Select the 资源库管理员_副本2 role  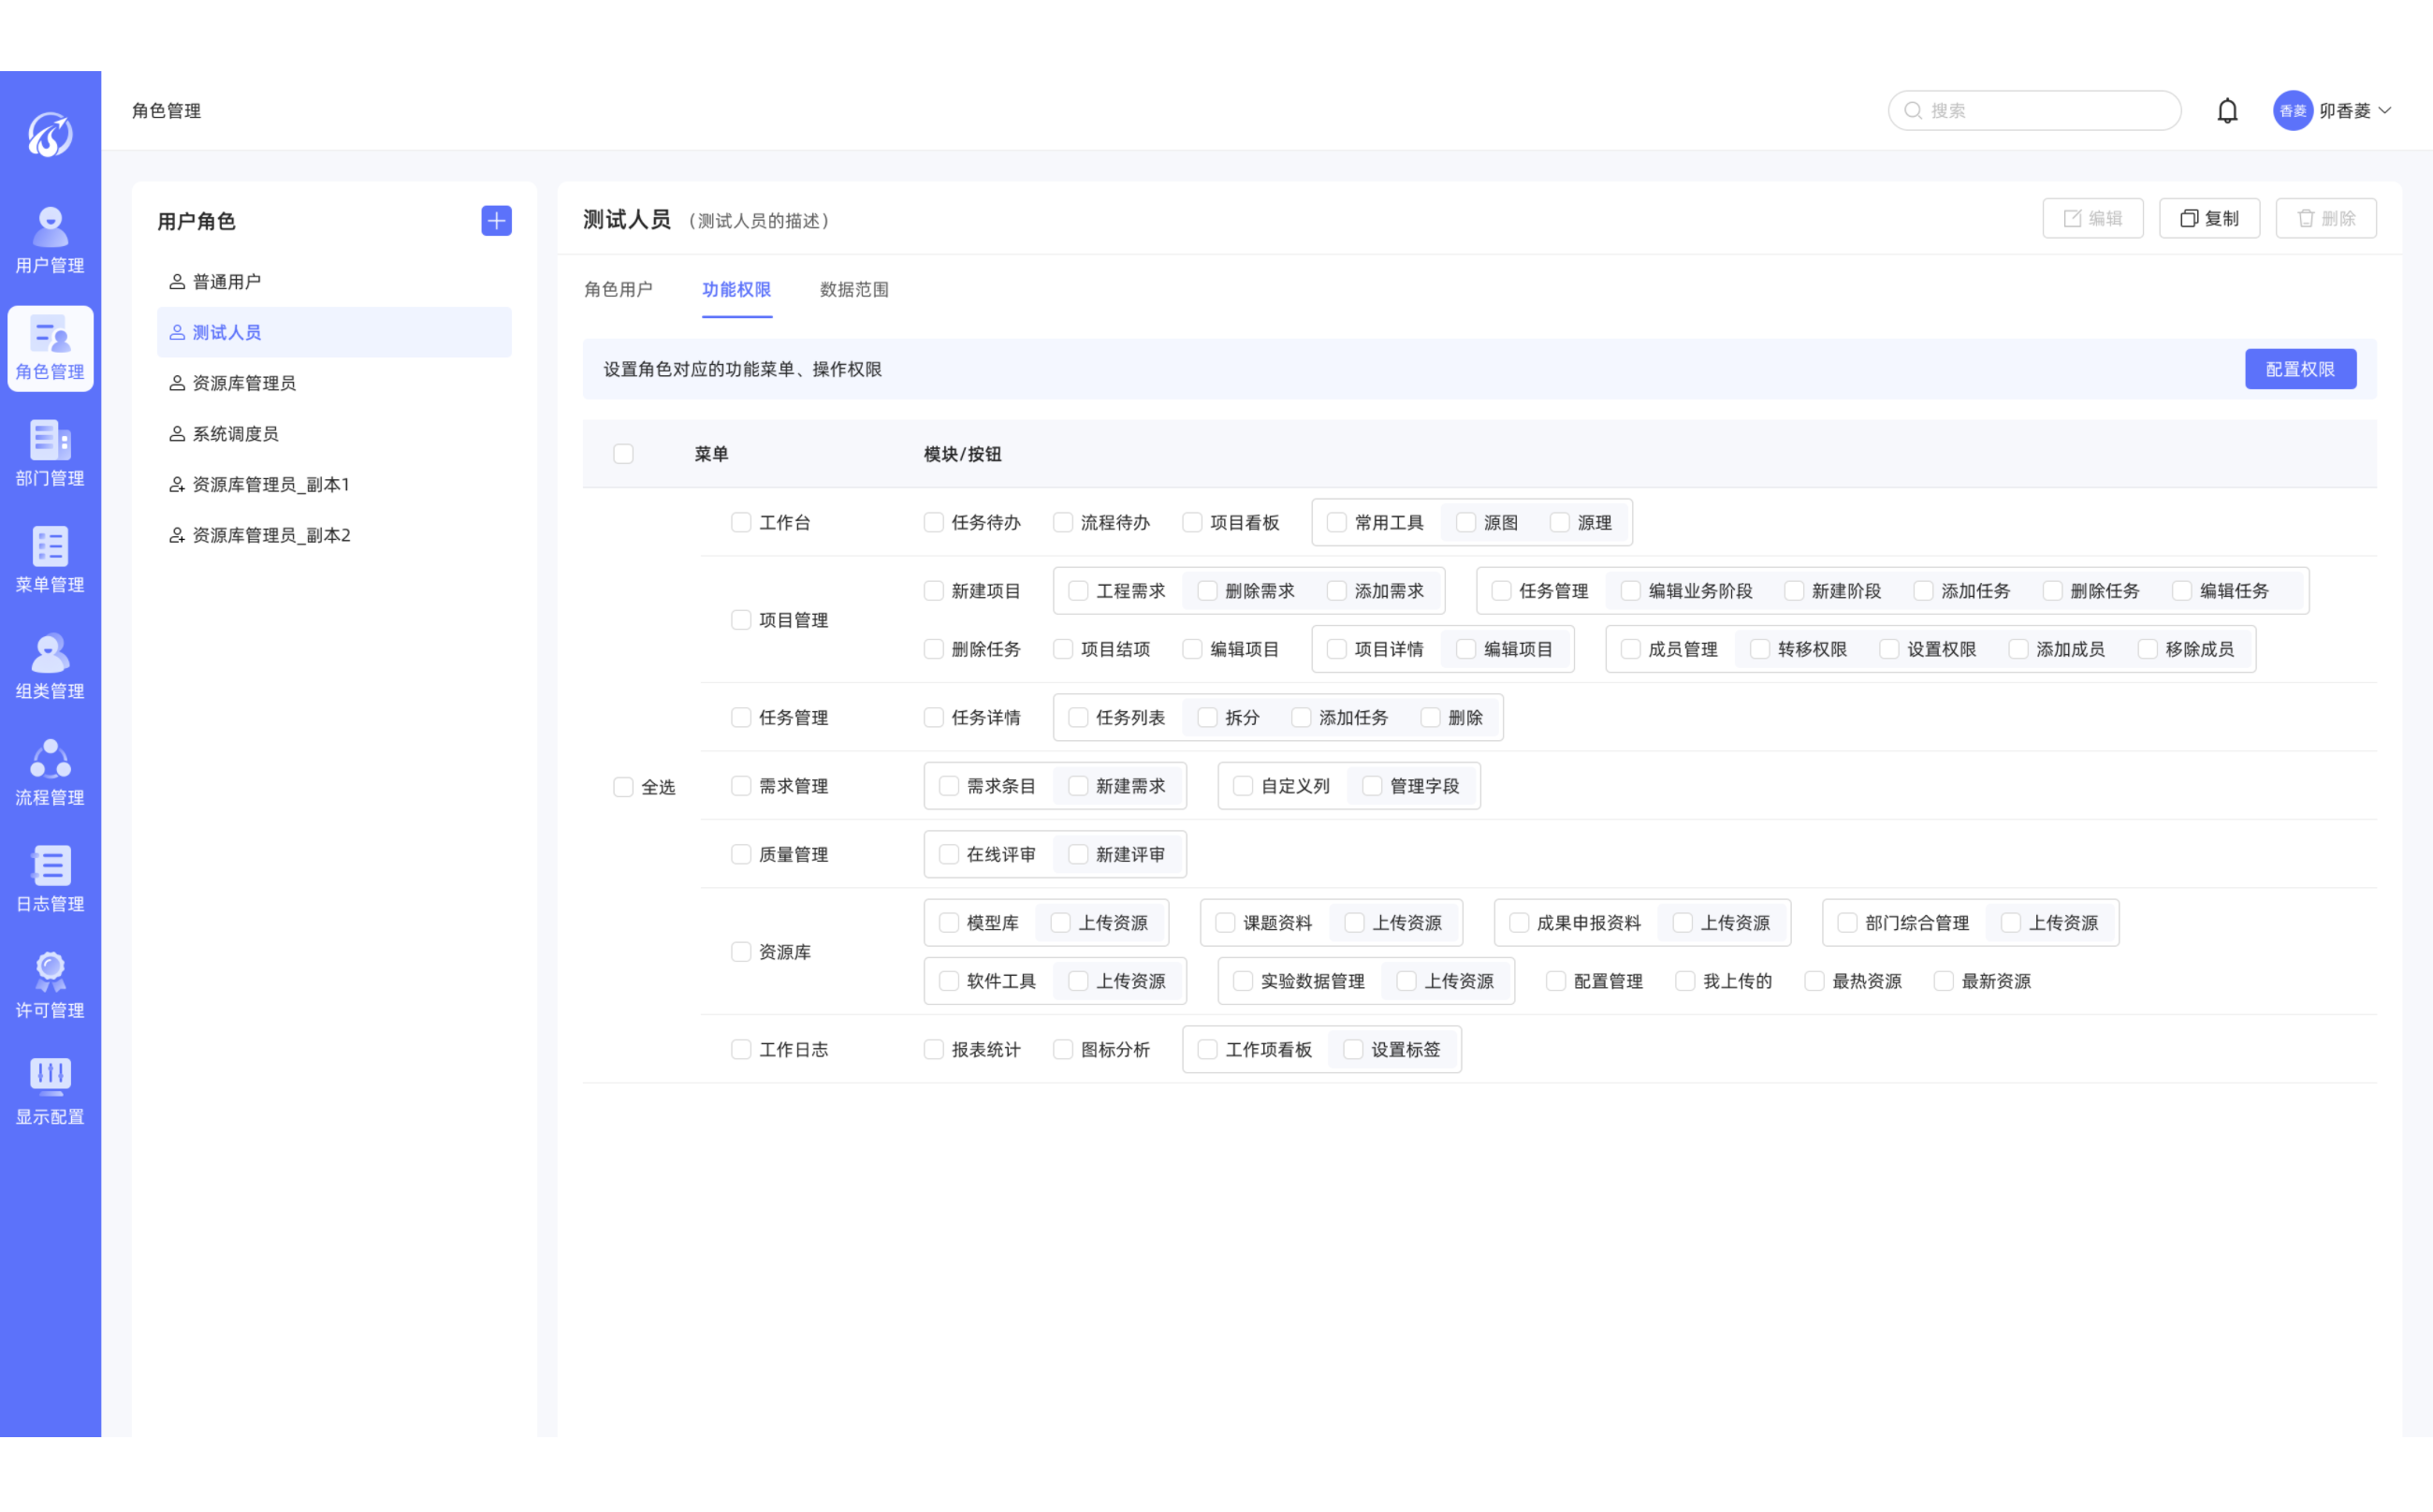tap(334, 535)
